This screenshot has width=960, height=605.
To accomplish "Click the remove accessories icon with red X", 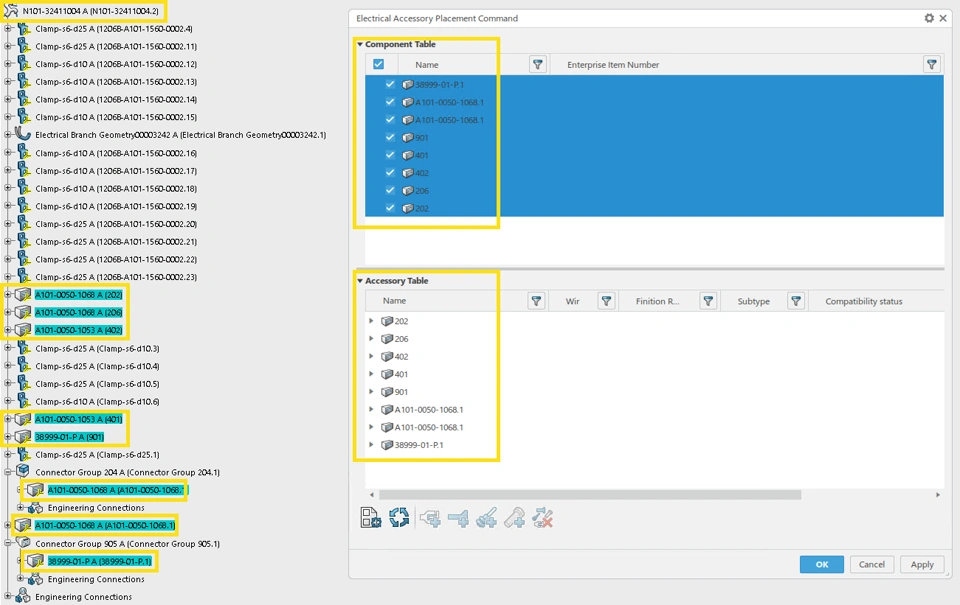I will [x=542, y=519].
